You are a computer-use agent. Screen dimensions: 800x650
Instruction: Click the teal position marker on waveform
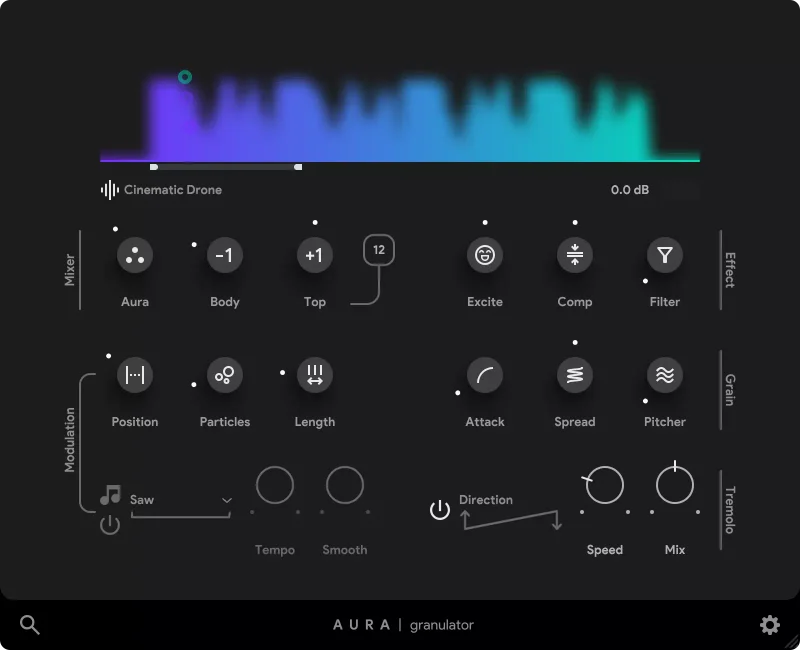click(185, 77)
